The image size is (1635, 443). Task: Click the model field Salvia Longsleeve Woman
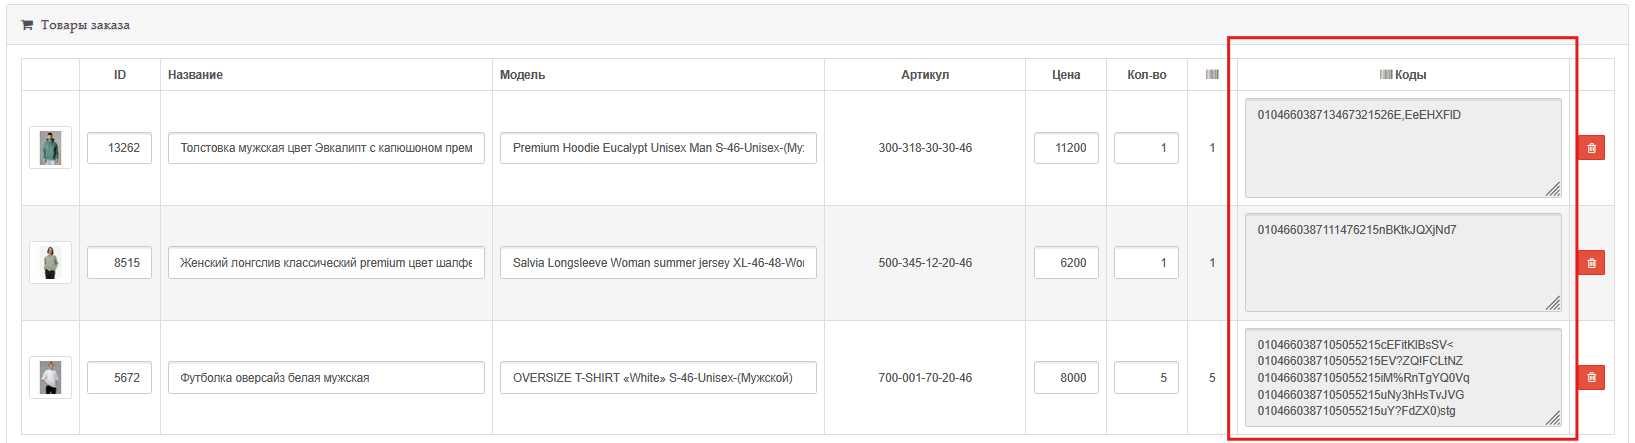coord(658,263)
